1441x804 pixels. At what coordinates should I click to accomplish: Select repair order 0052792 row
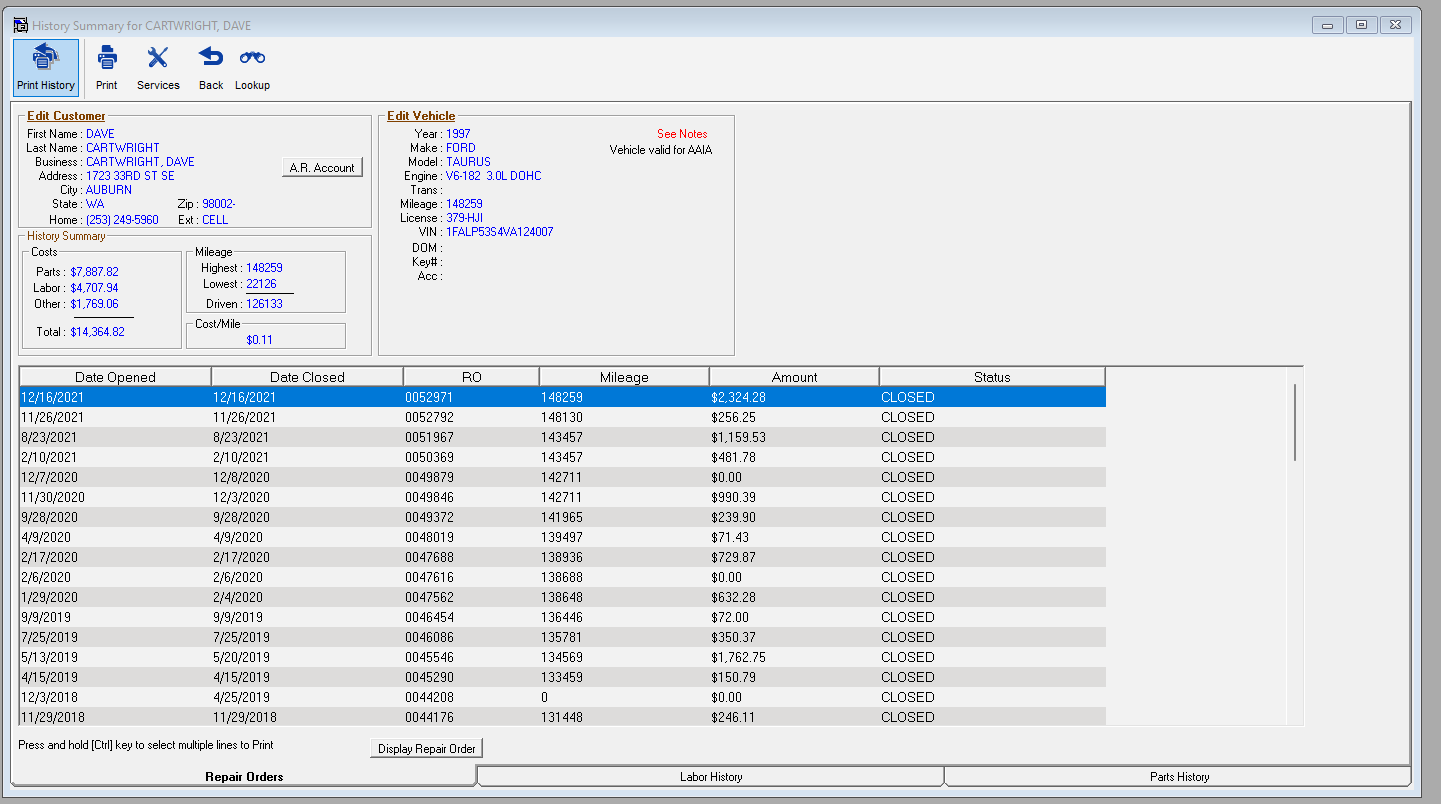click(x=563, y=417)
